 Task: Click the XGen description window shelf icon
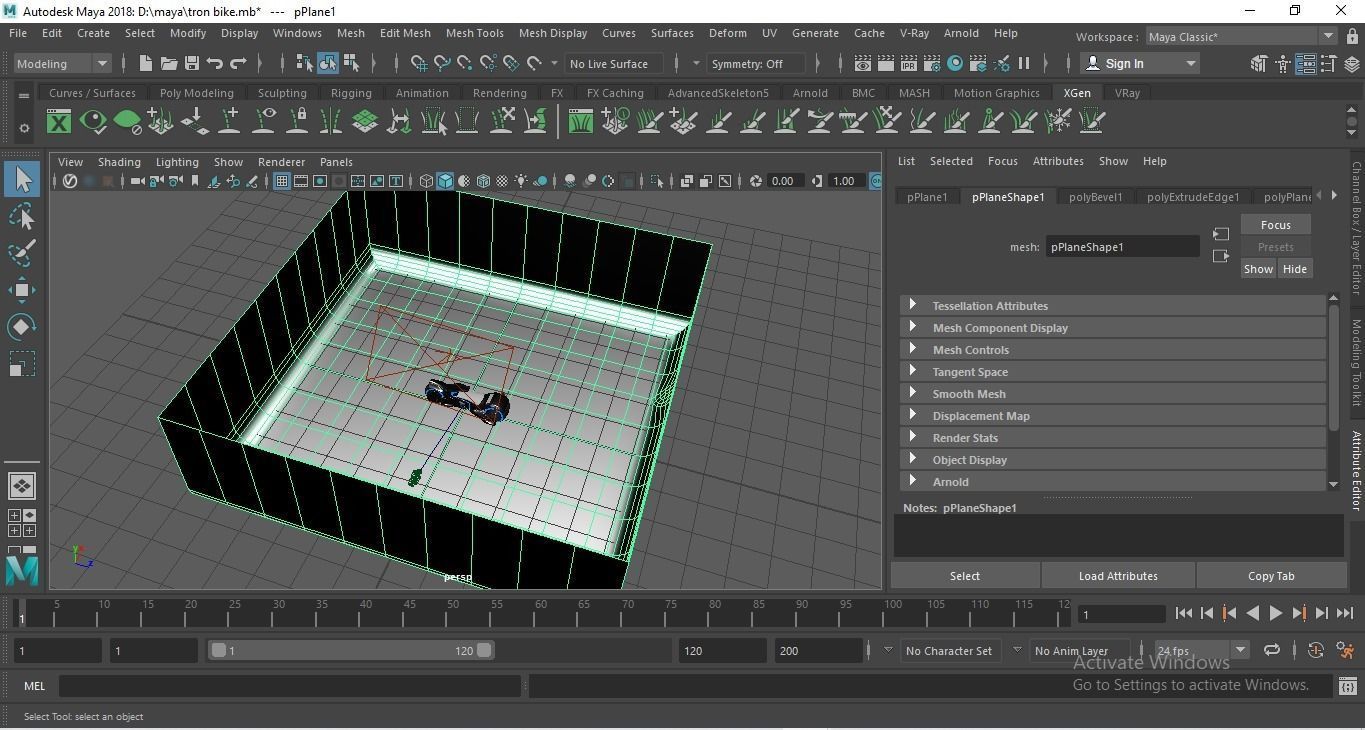59,122
